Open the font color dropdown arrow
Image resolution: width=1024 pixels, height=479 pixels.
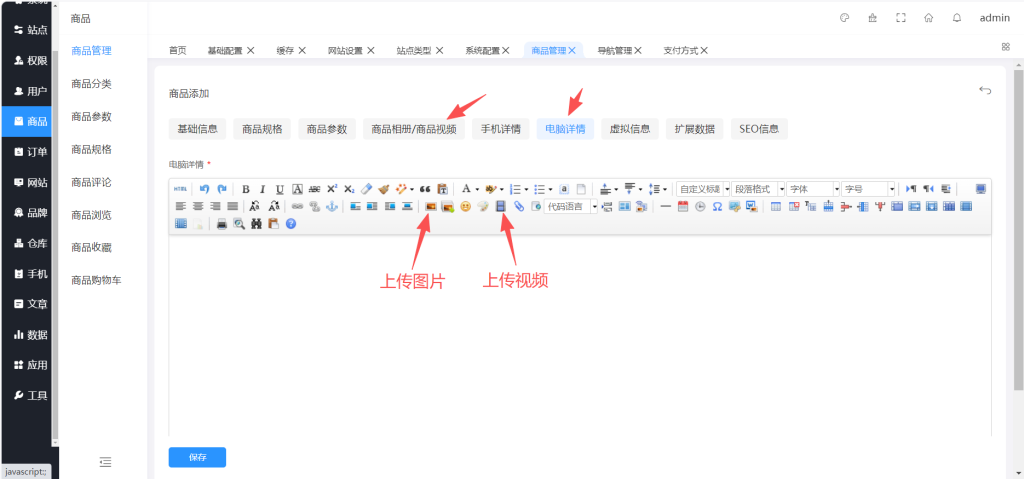click(x=477, y=190)
